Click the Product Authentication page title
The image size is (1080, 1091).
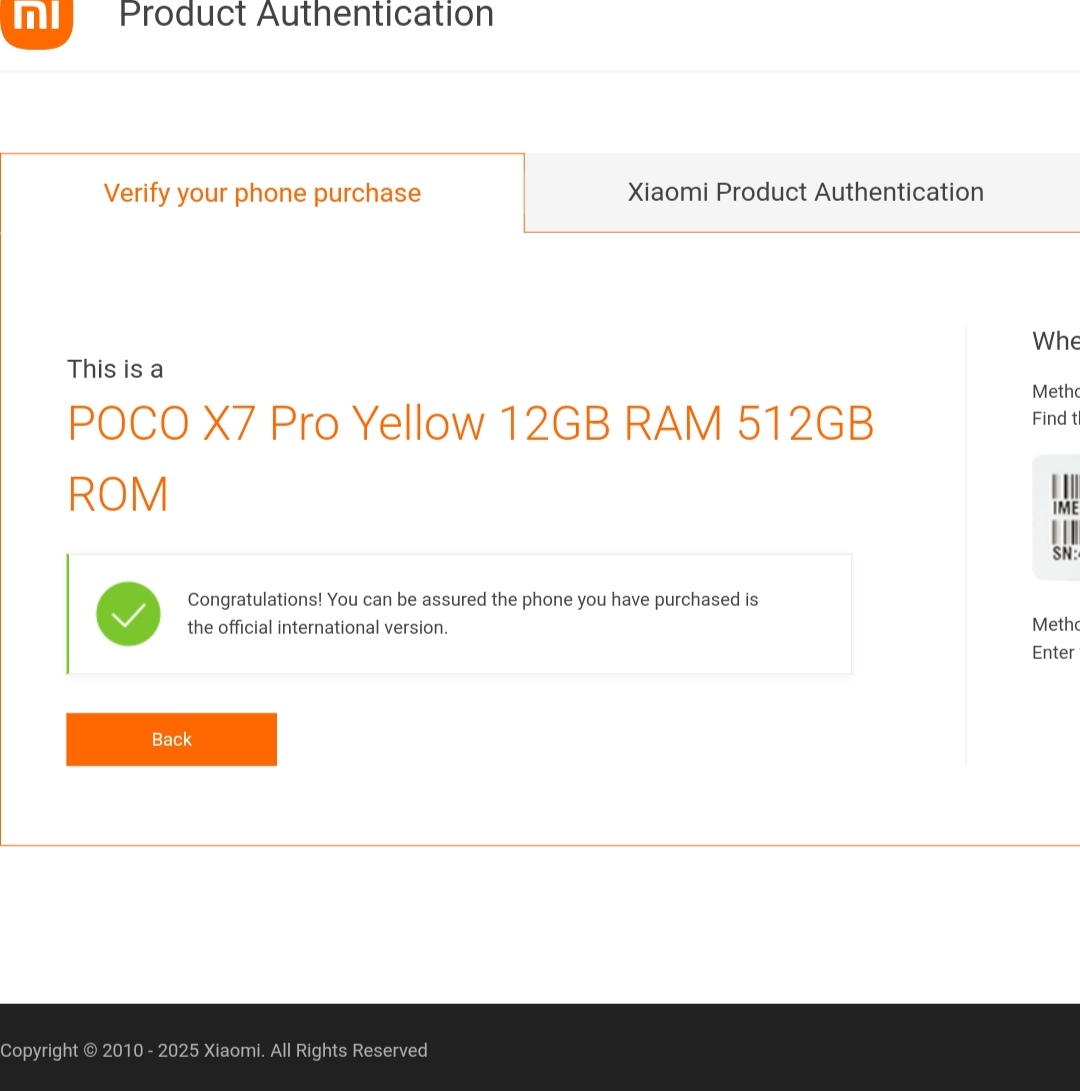coord(306,15)
